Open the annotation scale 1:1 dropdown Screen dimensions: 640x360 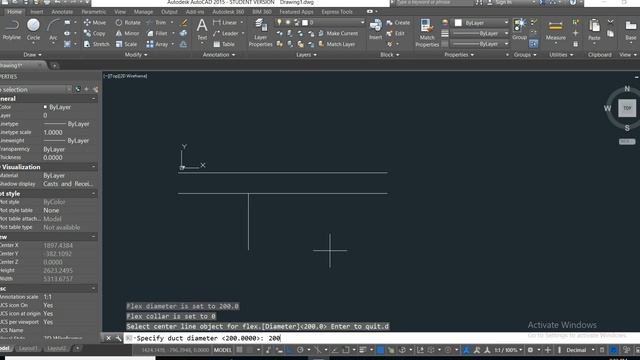(x=508, y=350)
